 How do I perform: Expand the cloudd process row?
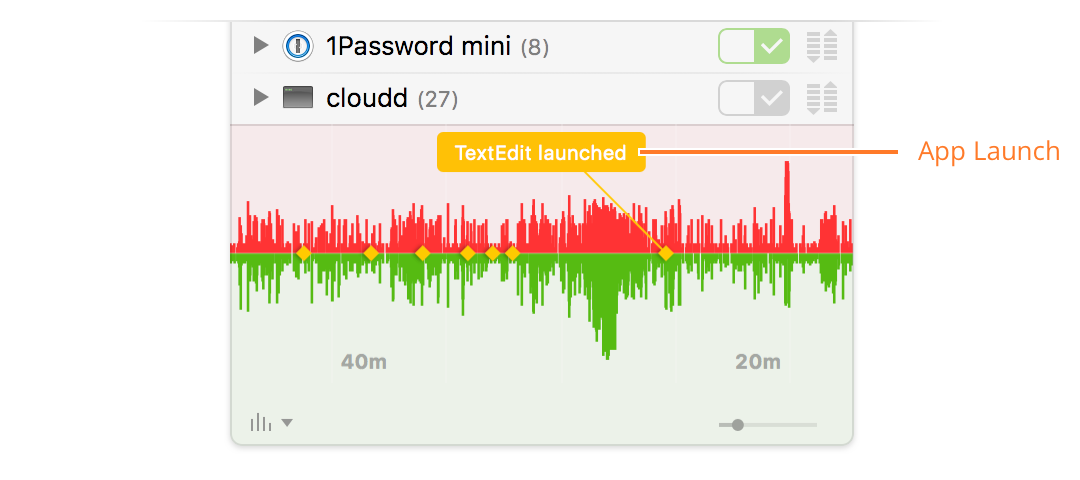[260, 98]
